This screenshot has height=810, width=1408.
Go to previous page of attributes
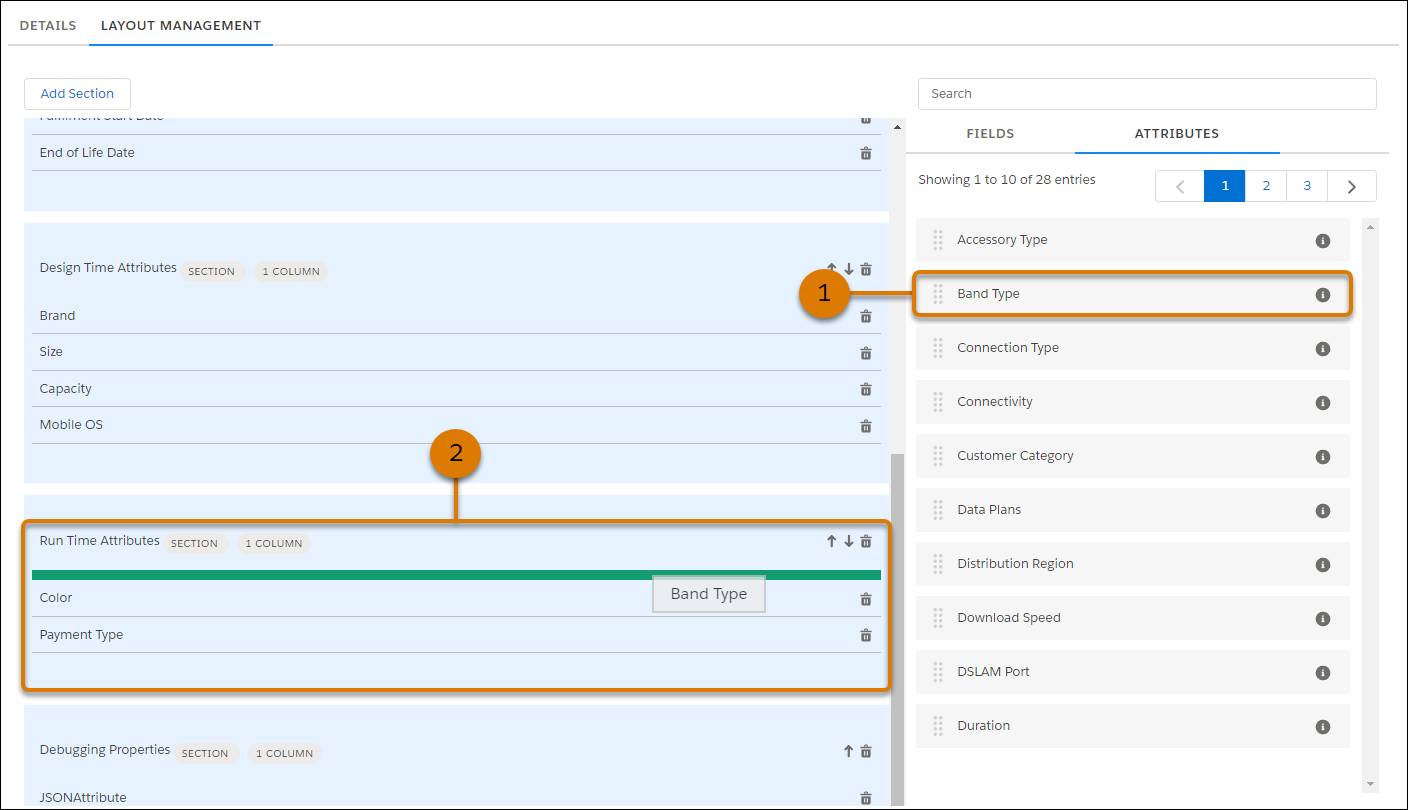[x=1180, y=186]
